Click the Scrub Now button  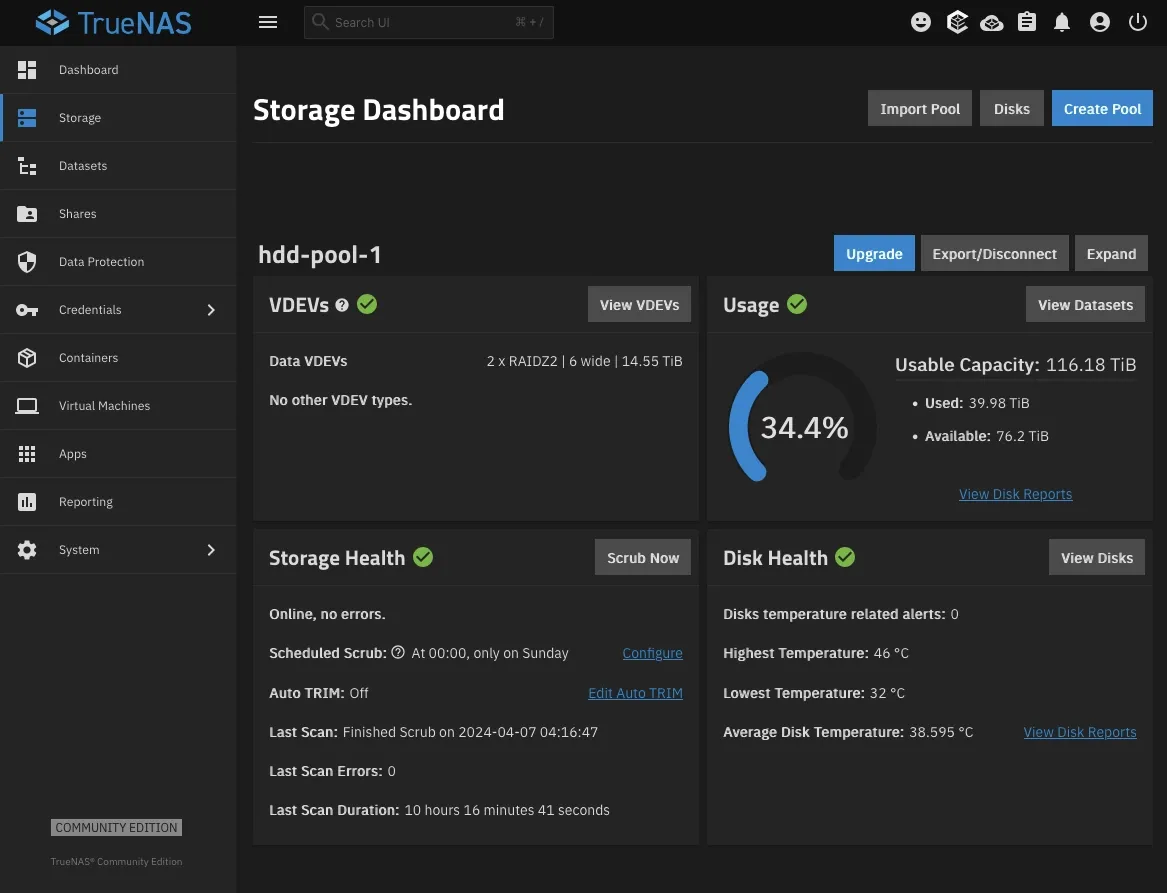[x=642, y=557]
